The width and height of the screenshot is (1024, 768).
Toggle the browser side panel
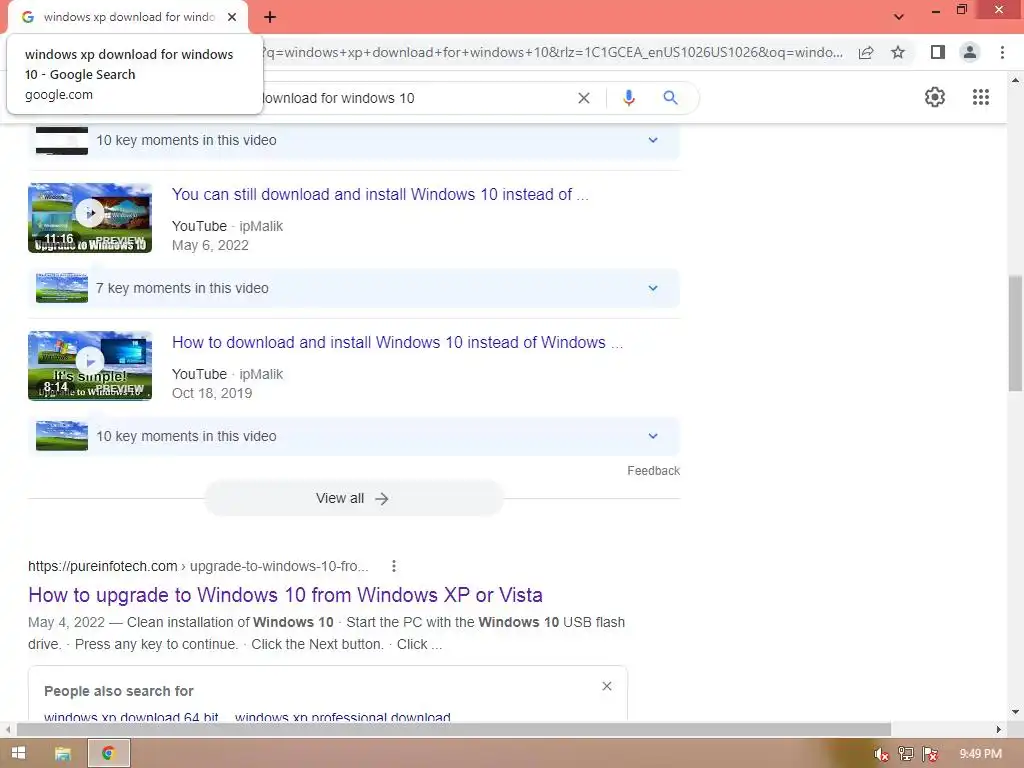pyautogui.click(x=938, y=52)
